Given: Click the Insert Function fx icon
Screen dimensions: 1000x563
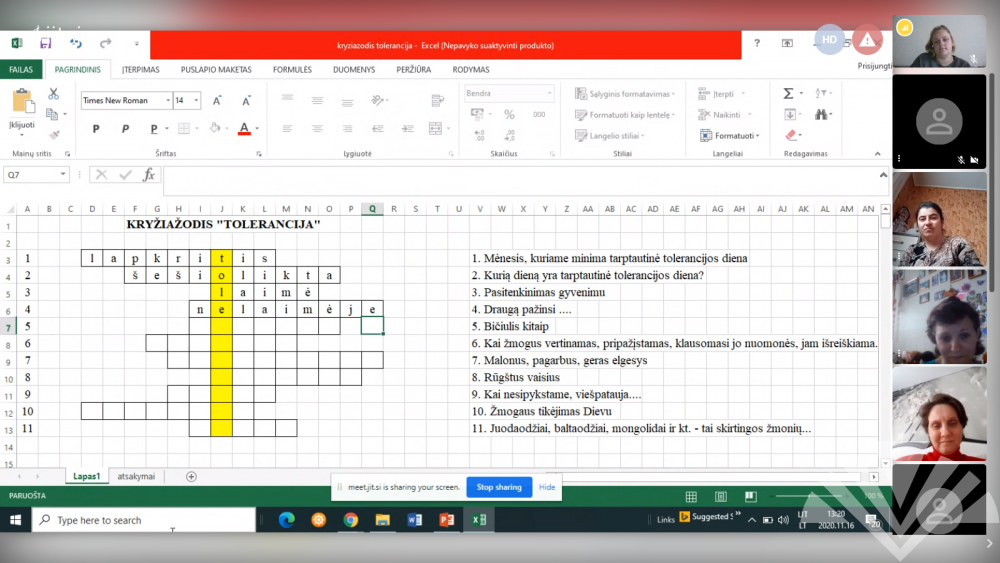Looking at the screenshot, I should tap(149, 174).
